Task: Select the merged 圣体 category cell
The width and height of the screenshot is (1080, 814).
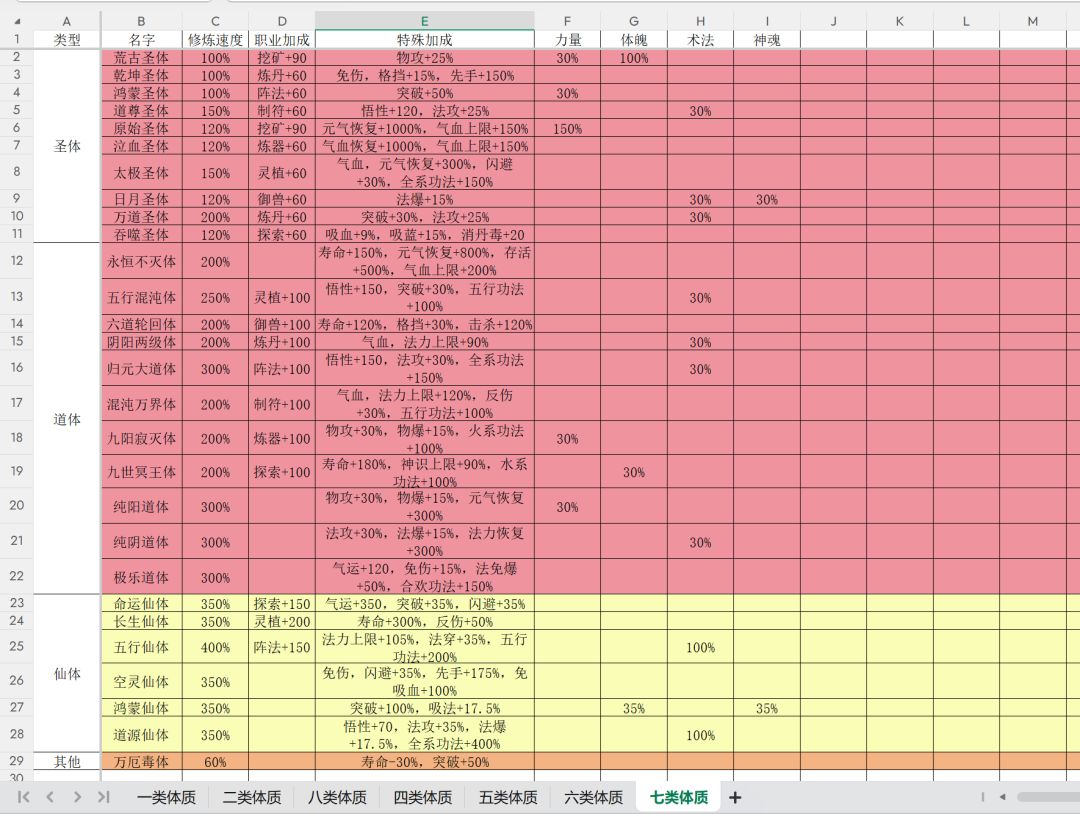Action: [x=67, y=146]
